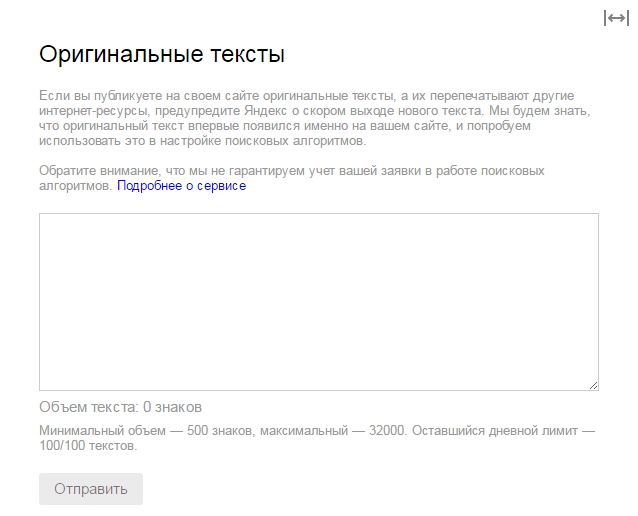The height and width of the screenshot is (516, 638).
Task: Click the '100/100 текстов' daily limit text
Action: click(88, 446)
